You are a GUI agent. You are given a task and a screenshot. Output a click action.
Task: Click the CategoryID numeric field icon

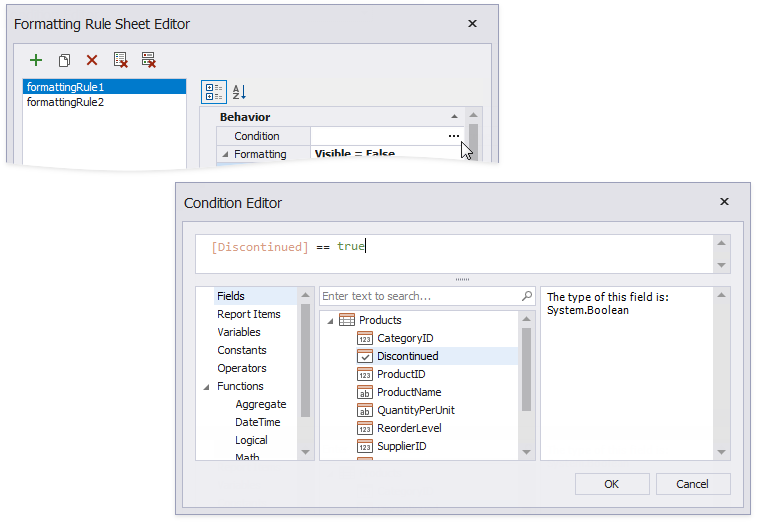(x=364, y=338)
